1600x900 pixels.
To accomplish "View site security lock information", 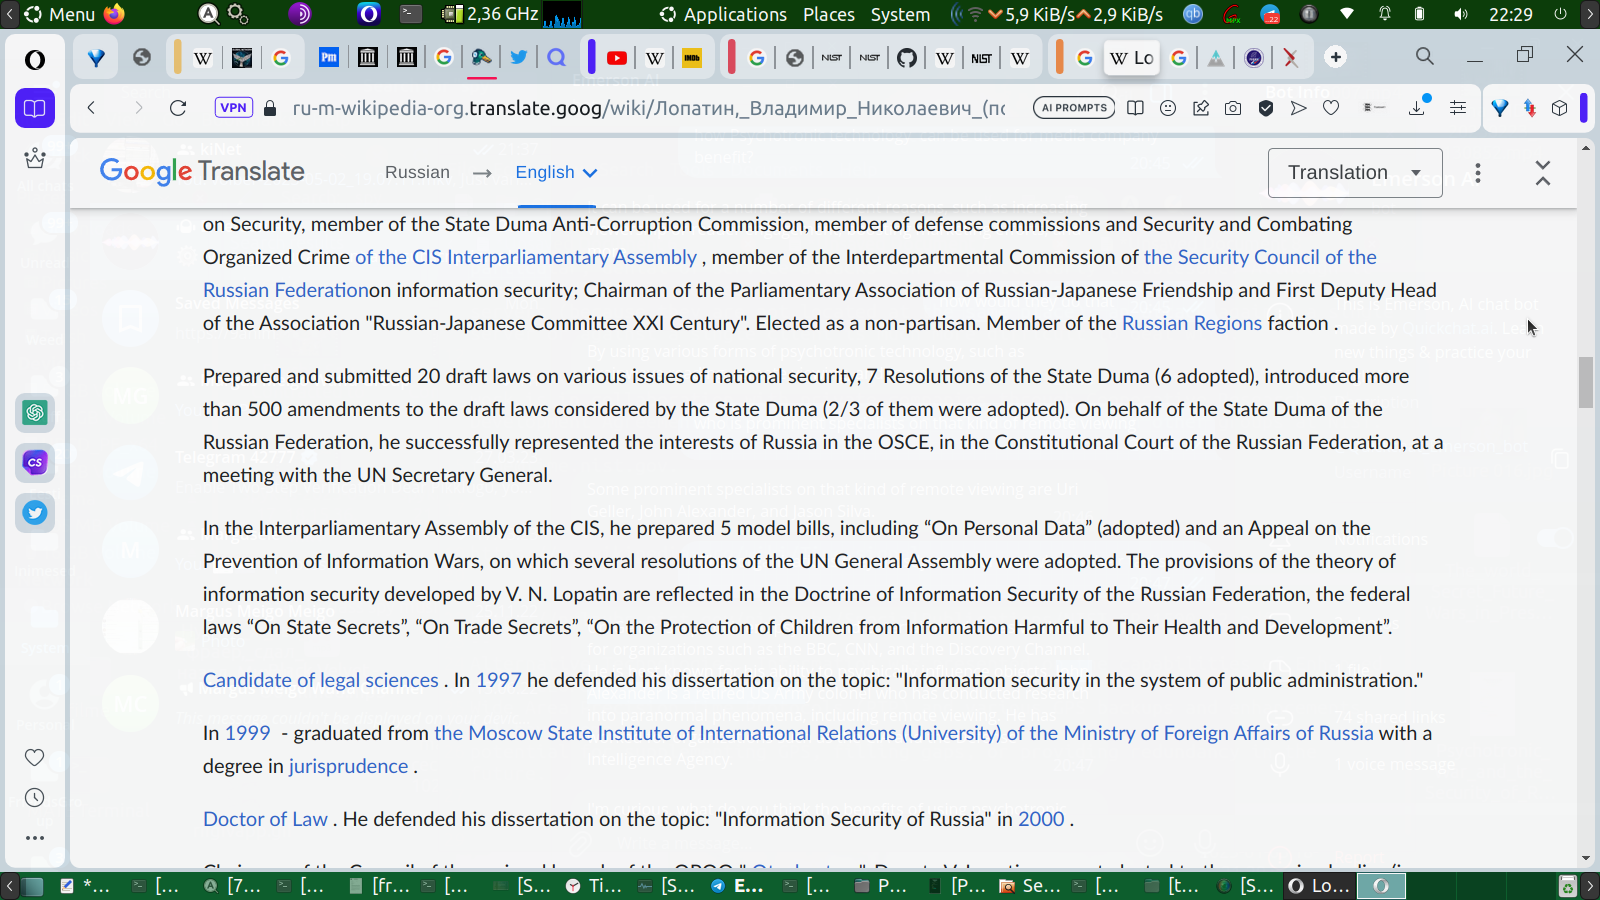I will (269, 108).
